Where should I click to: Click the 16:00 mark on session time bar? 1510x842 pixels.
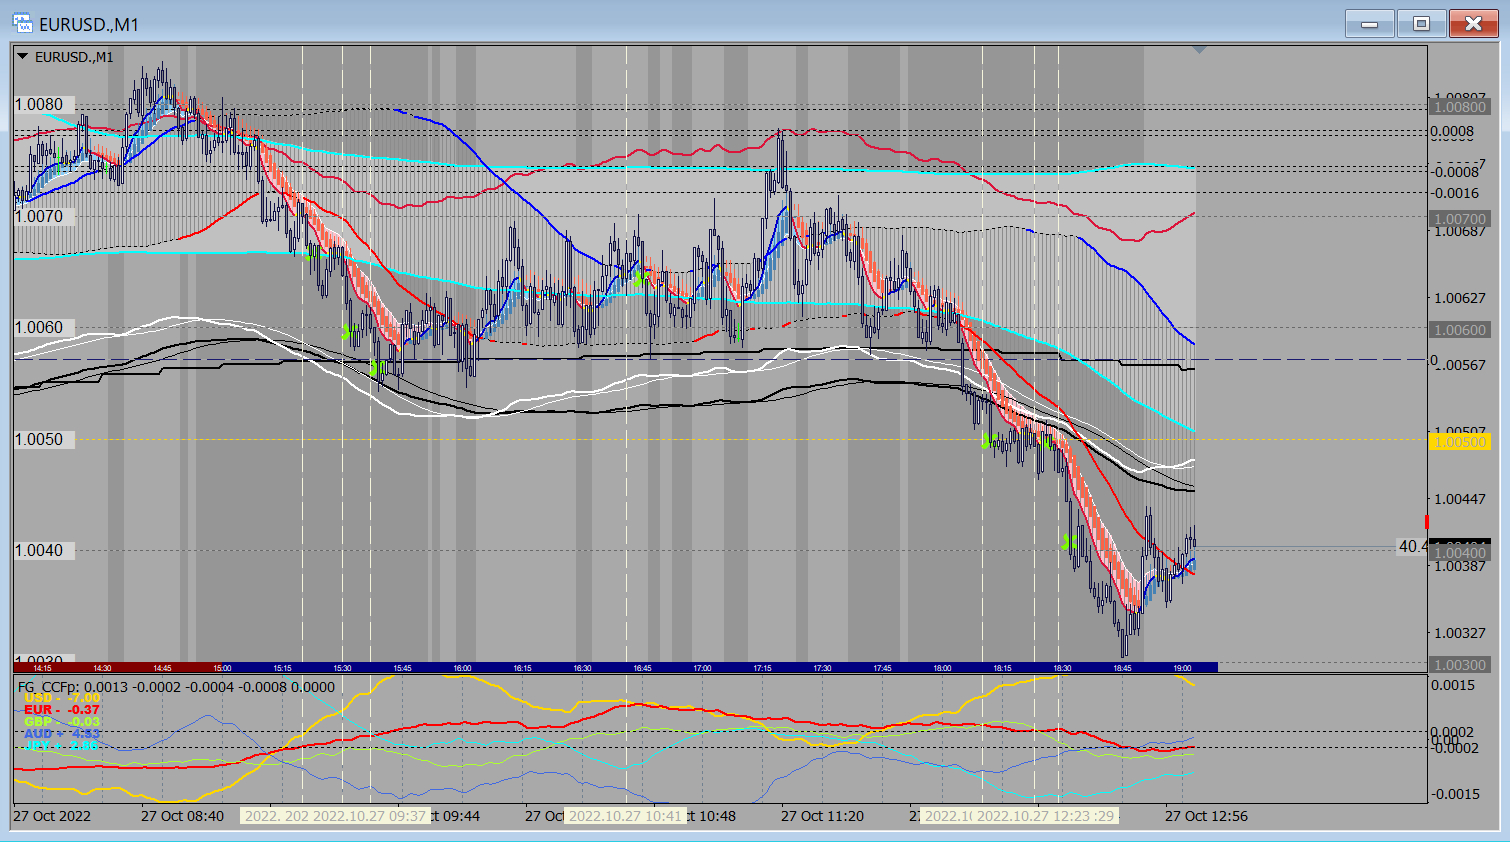tap(462, 668)
